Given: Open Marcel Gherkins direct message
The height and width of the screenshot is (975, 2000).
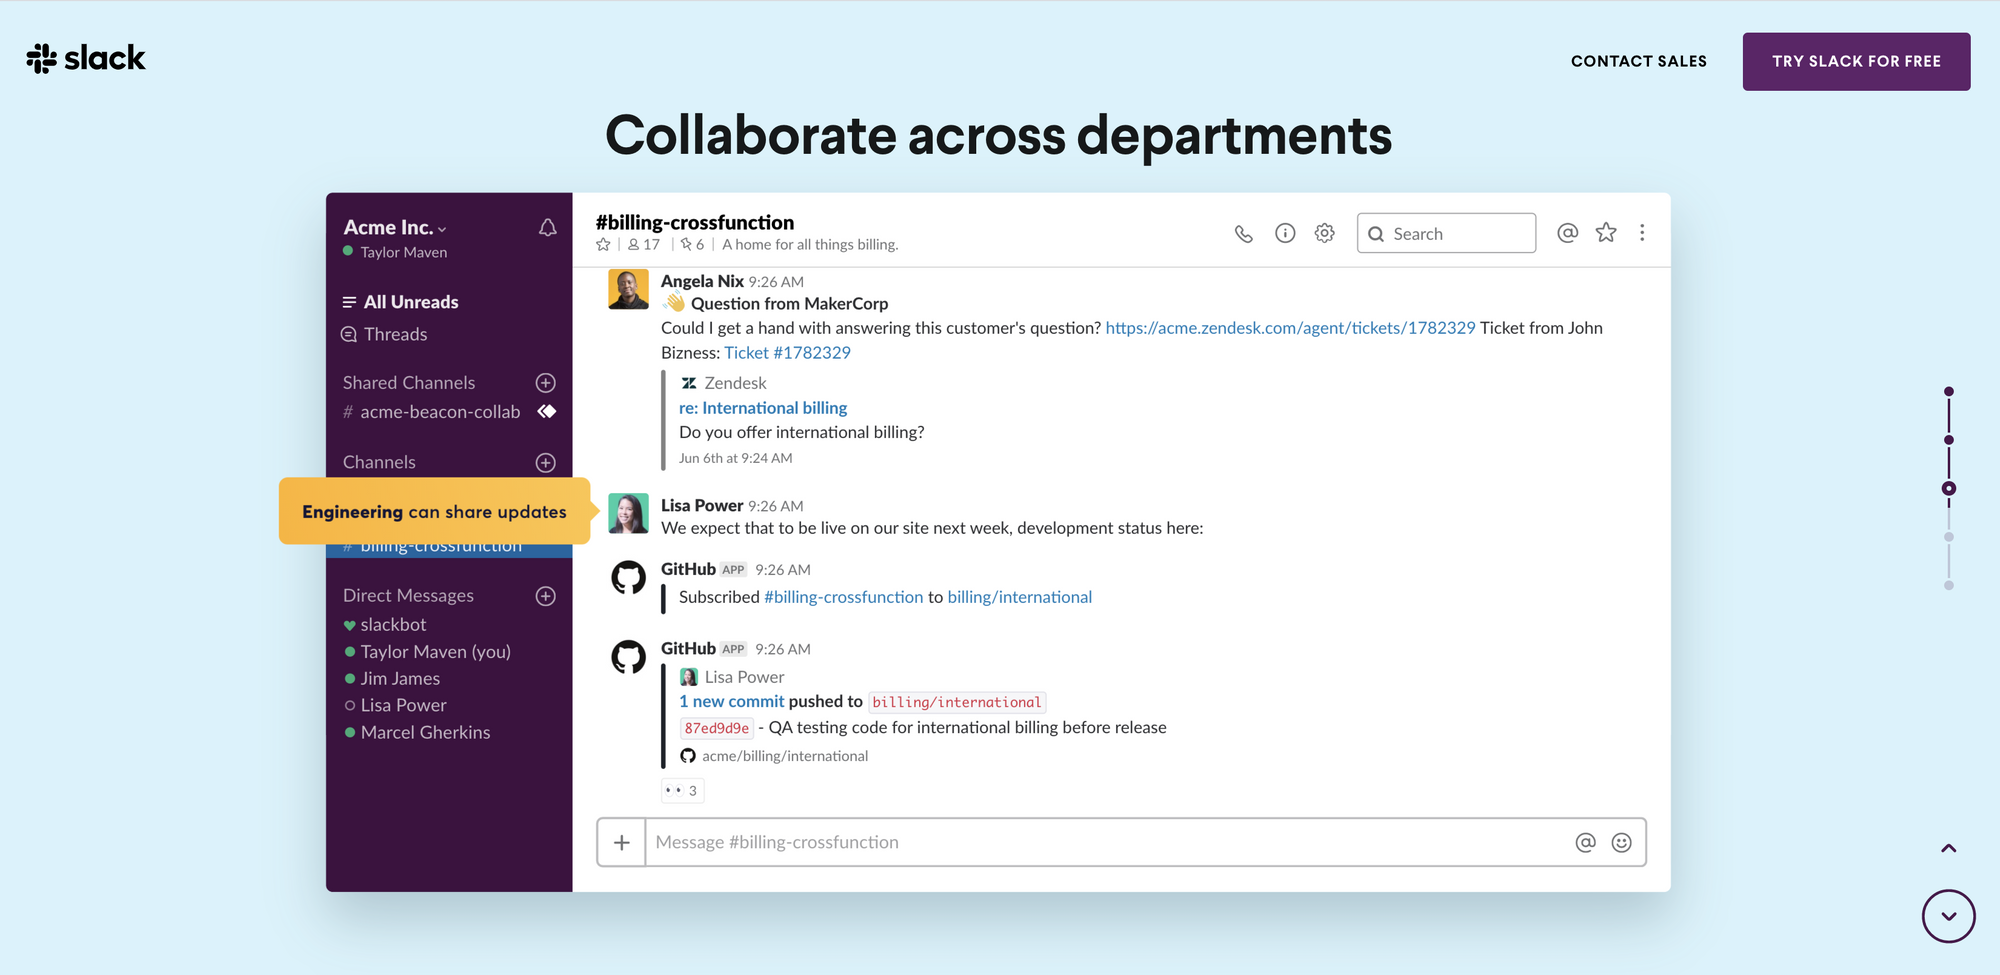Looking at the screenshot, I should pos(417,733).
